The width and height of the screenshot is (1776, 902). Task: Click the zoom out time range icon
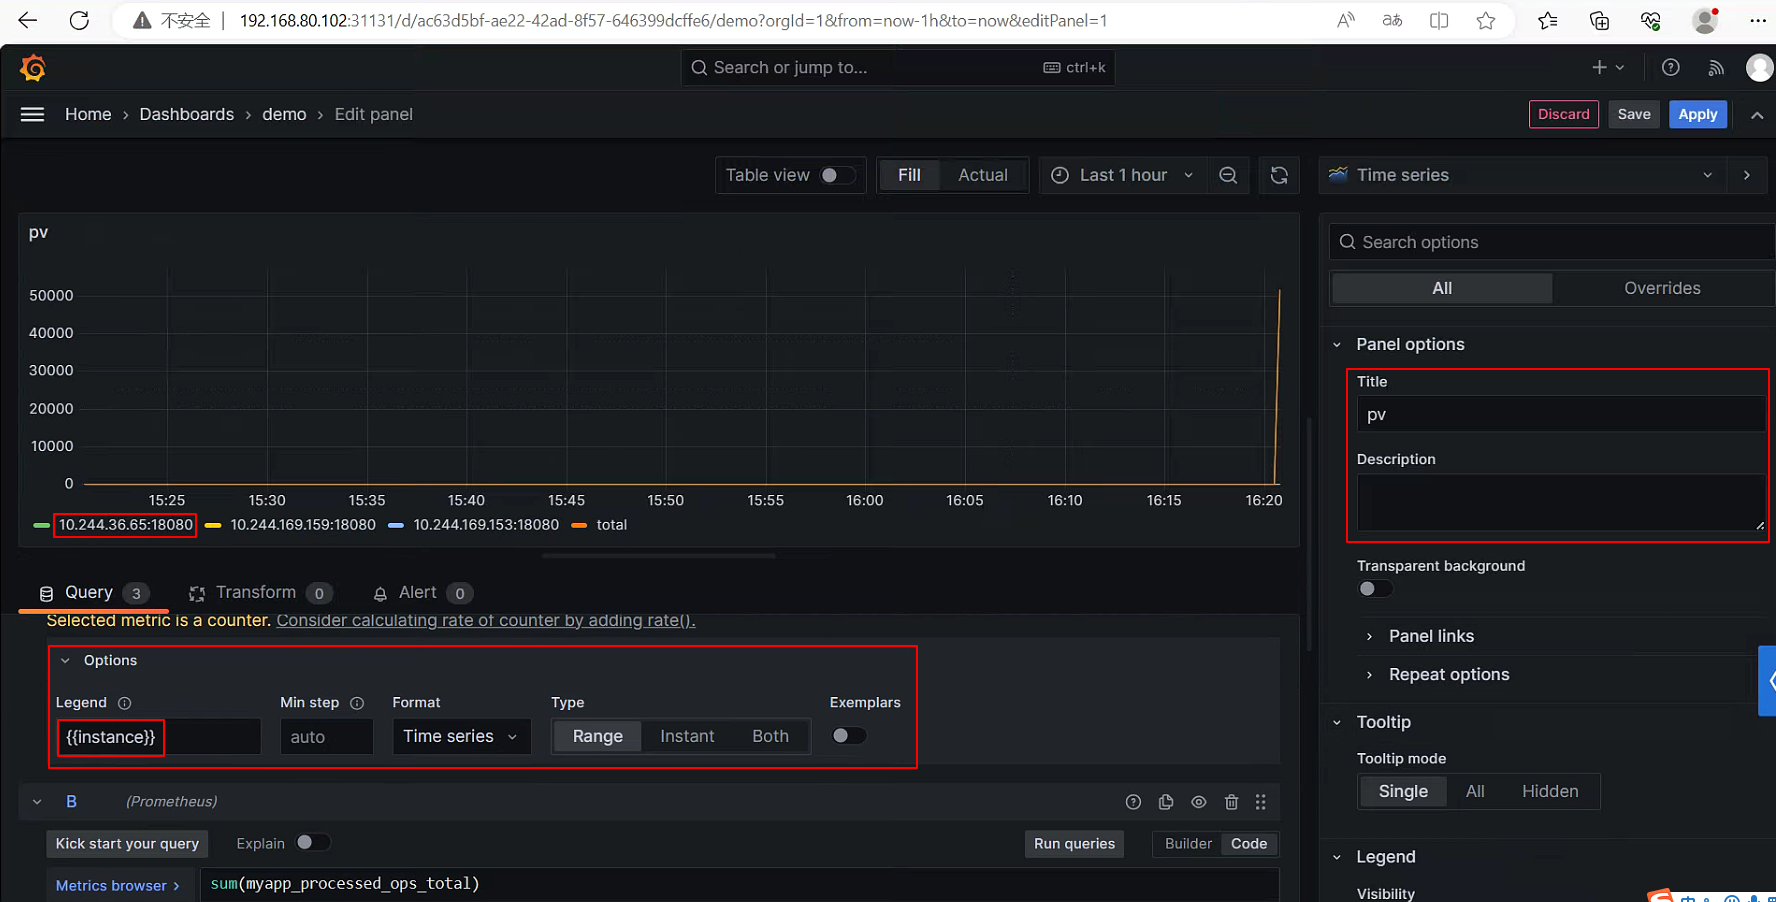click(1228, 175)
